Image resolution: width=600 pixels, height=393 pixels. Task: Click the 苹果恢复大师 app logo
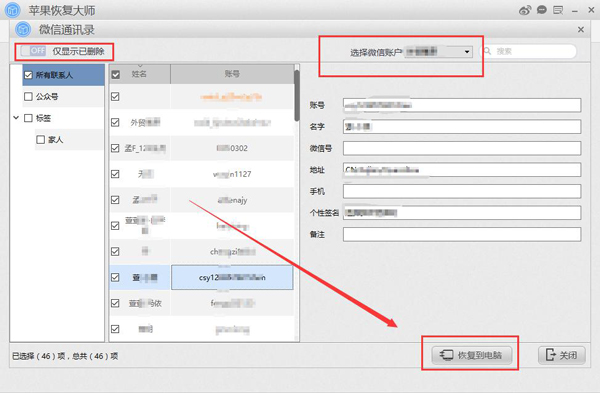[x=13, y=10]
